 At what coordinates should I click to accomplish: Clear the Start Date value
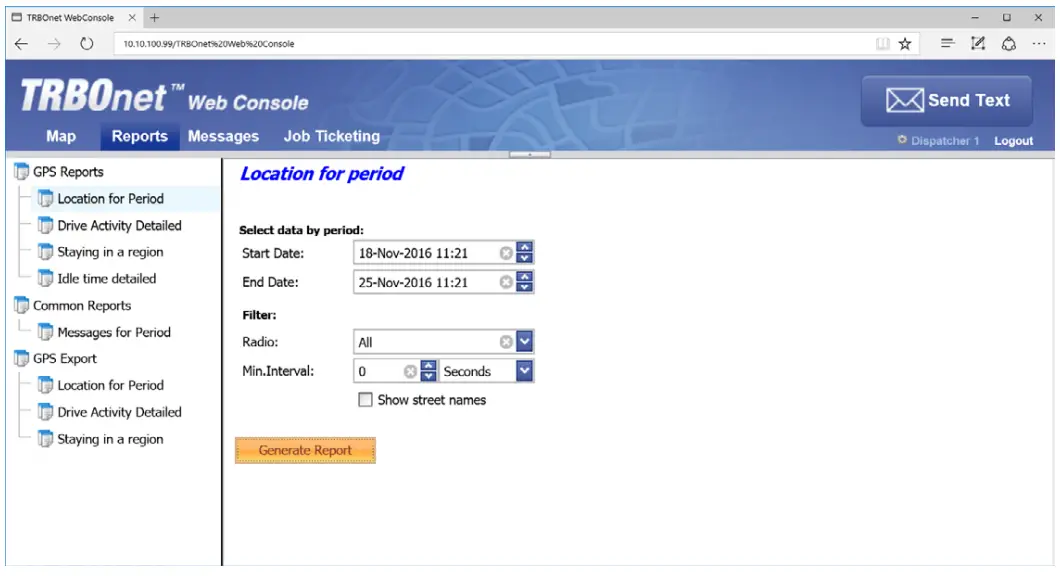point(506,253)
